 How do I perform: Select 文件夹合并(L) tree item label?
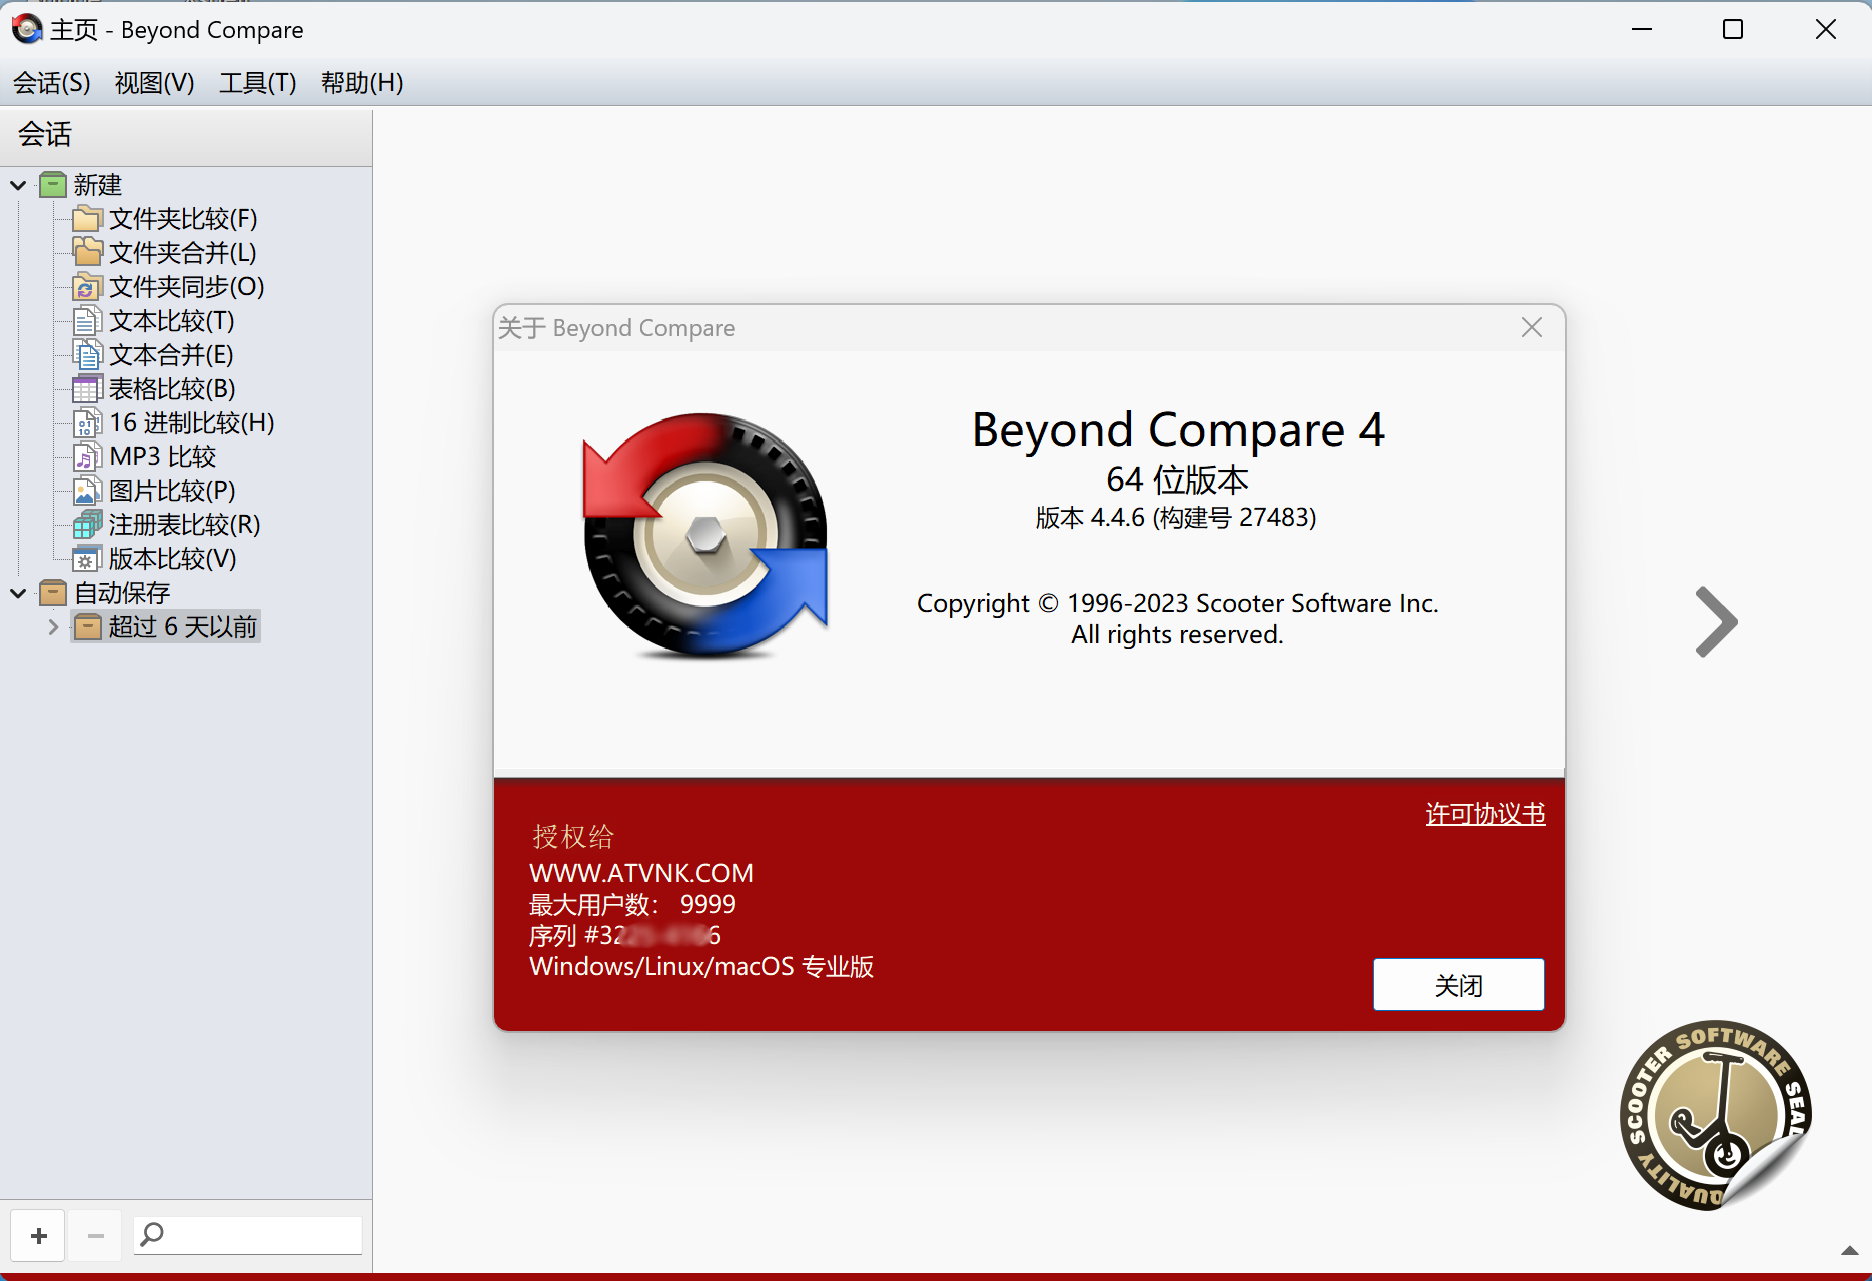click(x=183, y=253)
